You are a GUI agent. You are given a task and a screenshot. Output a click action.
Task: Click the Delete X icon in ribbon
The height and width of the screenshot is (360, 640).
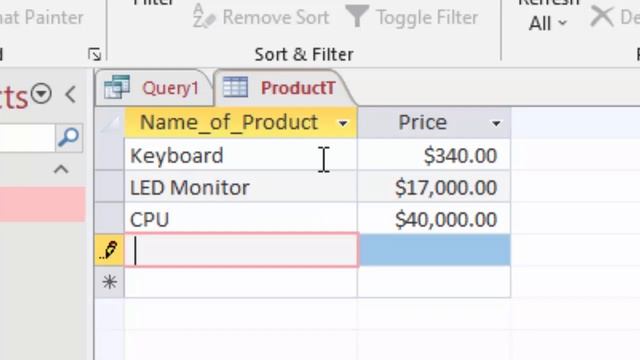click(602, 16)
